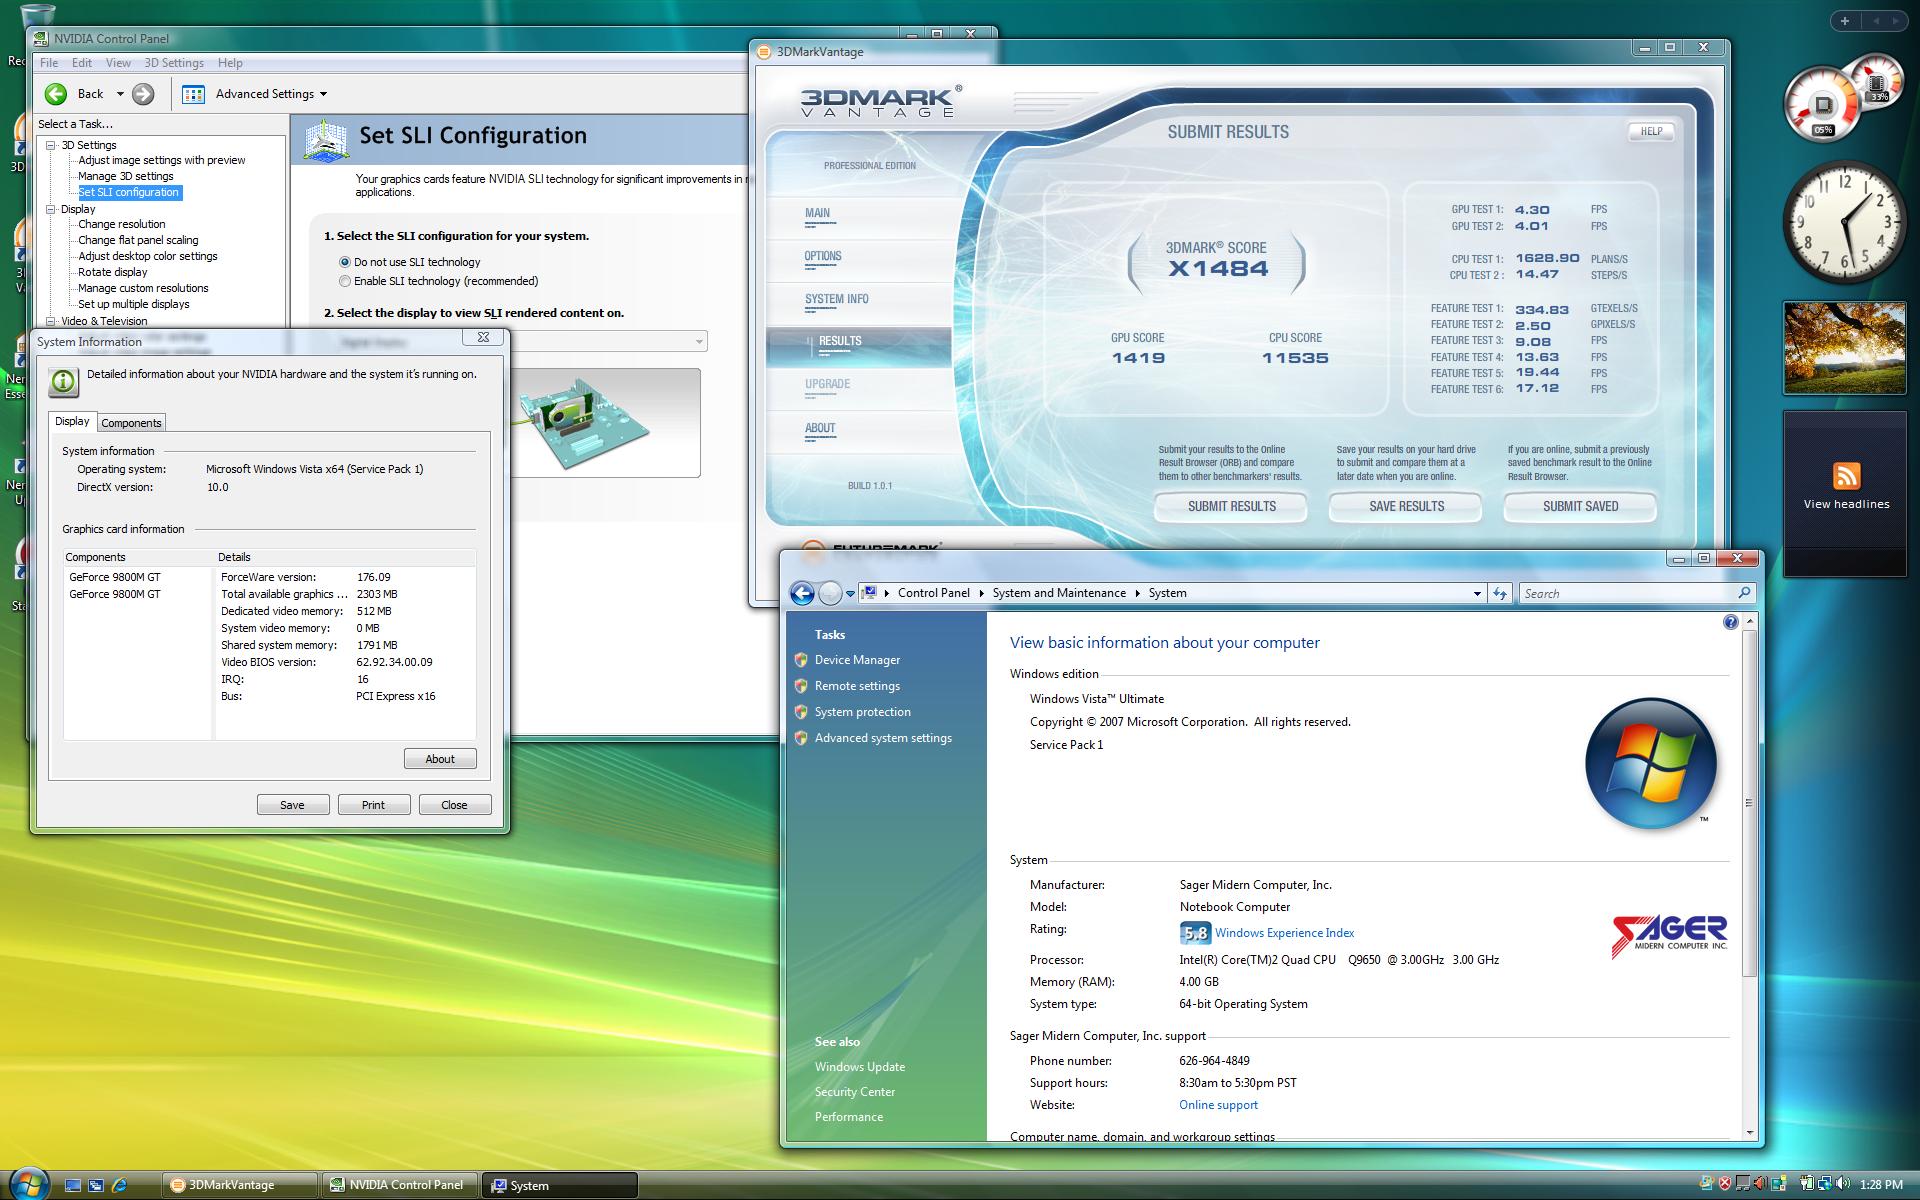Viewport: 1920px width, 1200px height.
Task: Click the Windows Update link under See also
Action: pyautogui.click(x=859, y=1067)
